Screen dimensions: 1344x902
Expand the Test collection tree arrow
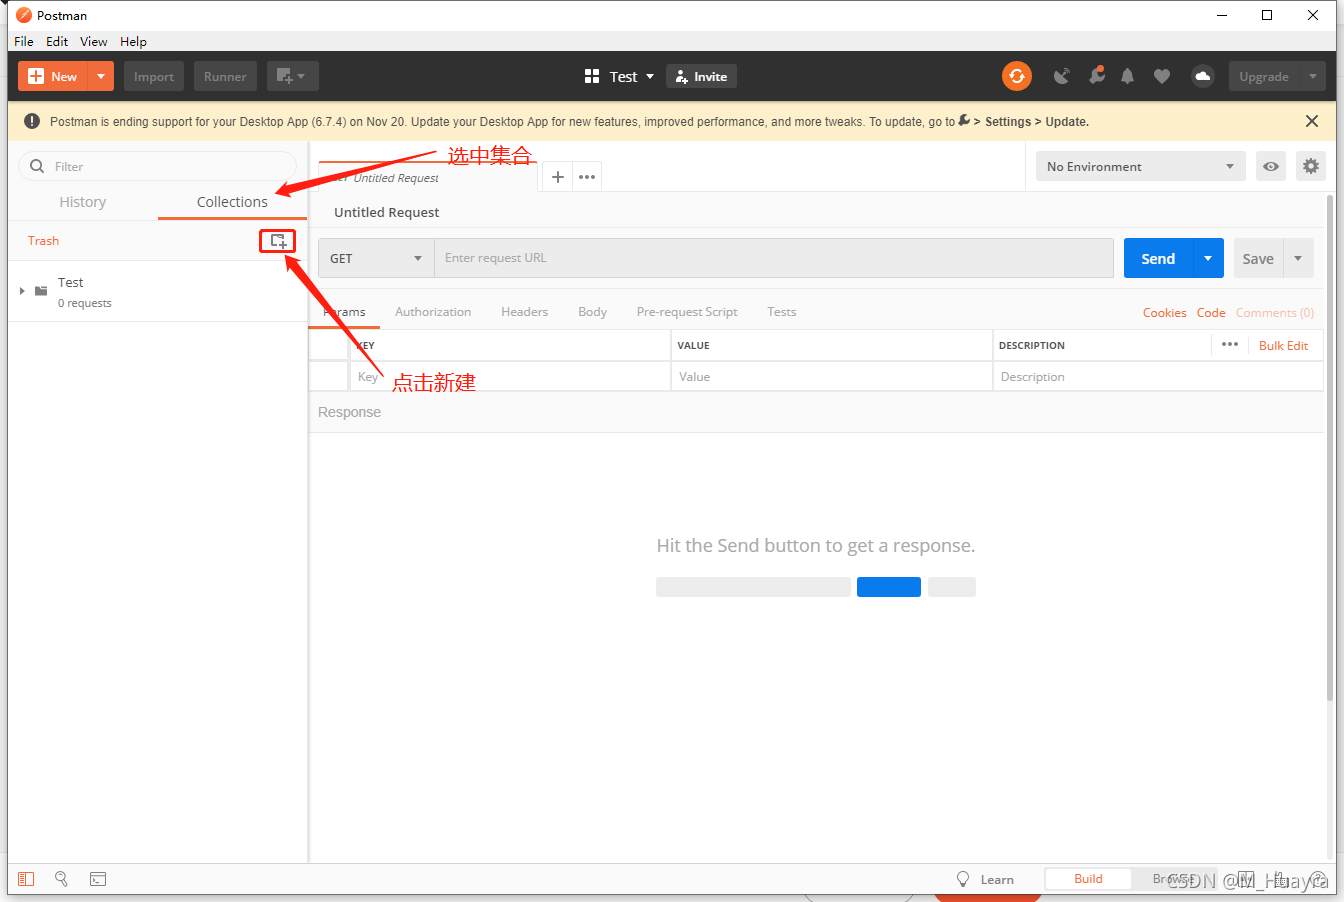22,291
